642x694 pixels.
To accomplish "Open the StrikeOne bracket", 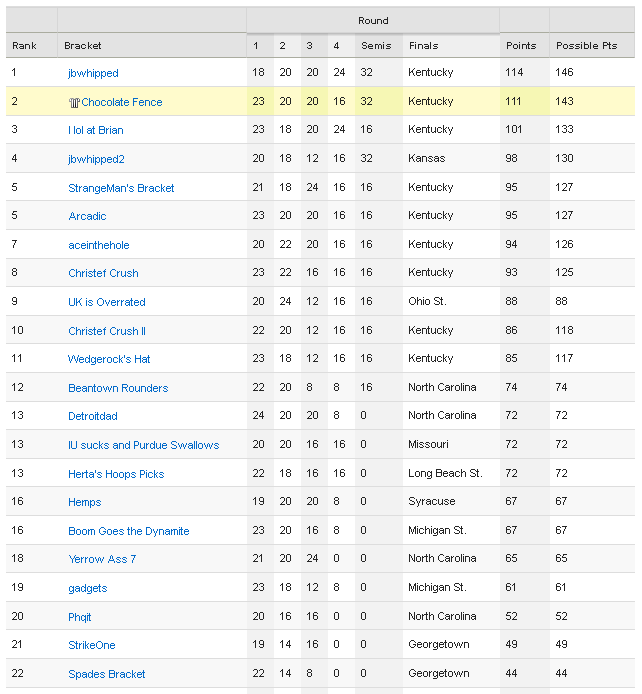I will 91,645.
